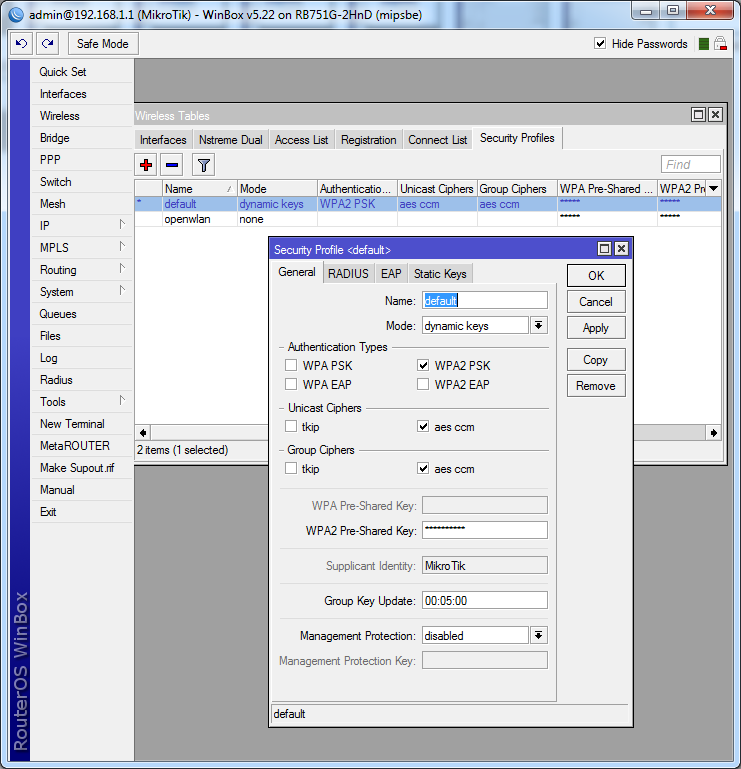741x769 pixels.
Task: Open the MetaROUTER menu item
Action: (82, 446)
